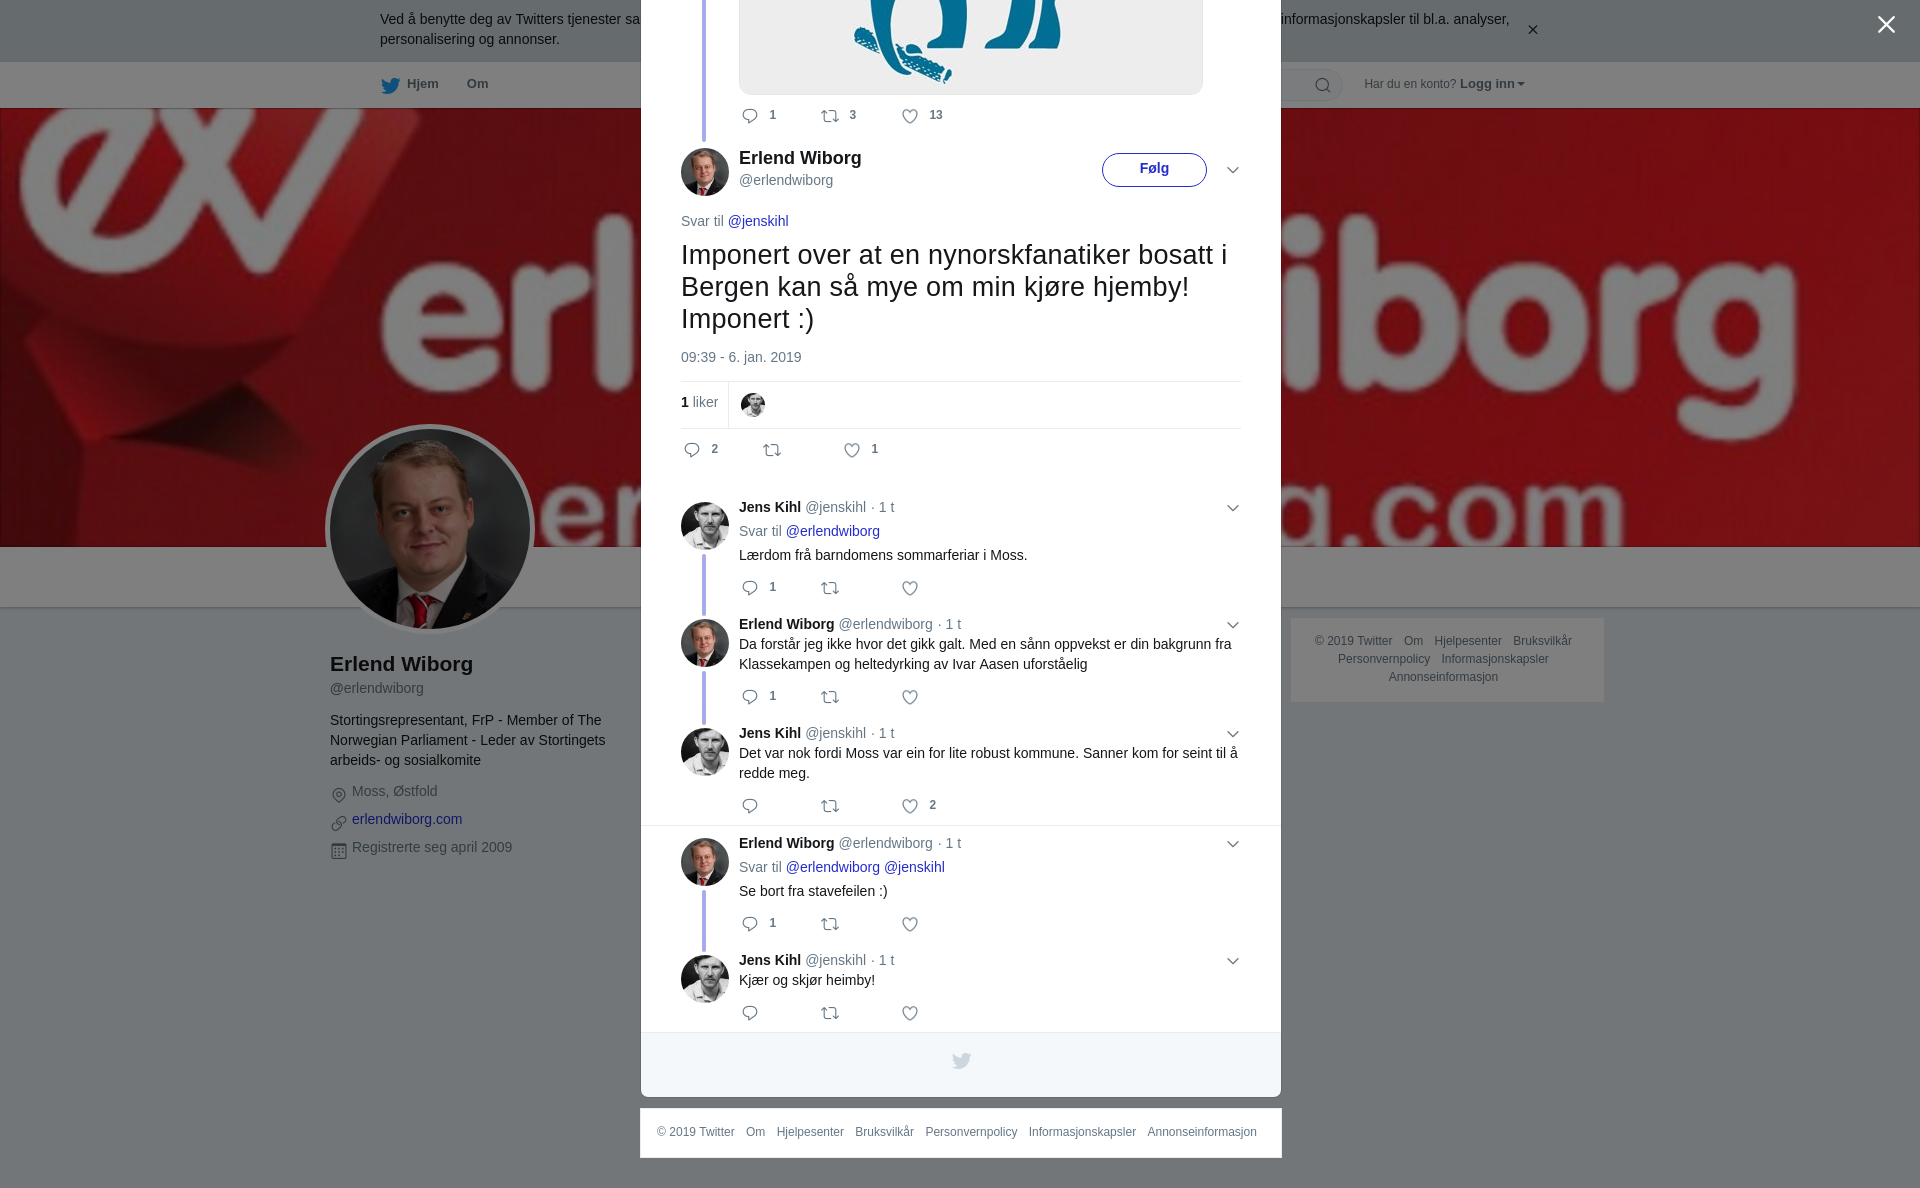The width and height of the screenshot is (1920, 1188).
Task: Reply to the 'Det var nok fordi Moss' tweet
Action: coord(750,807)
